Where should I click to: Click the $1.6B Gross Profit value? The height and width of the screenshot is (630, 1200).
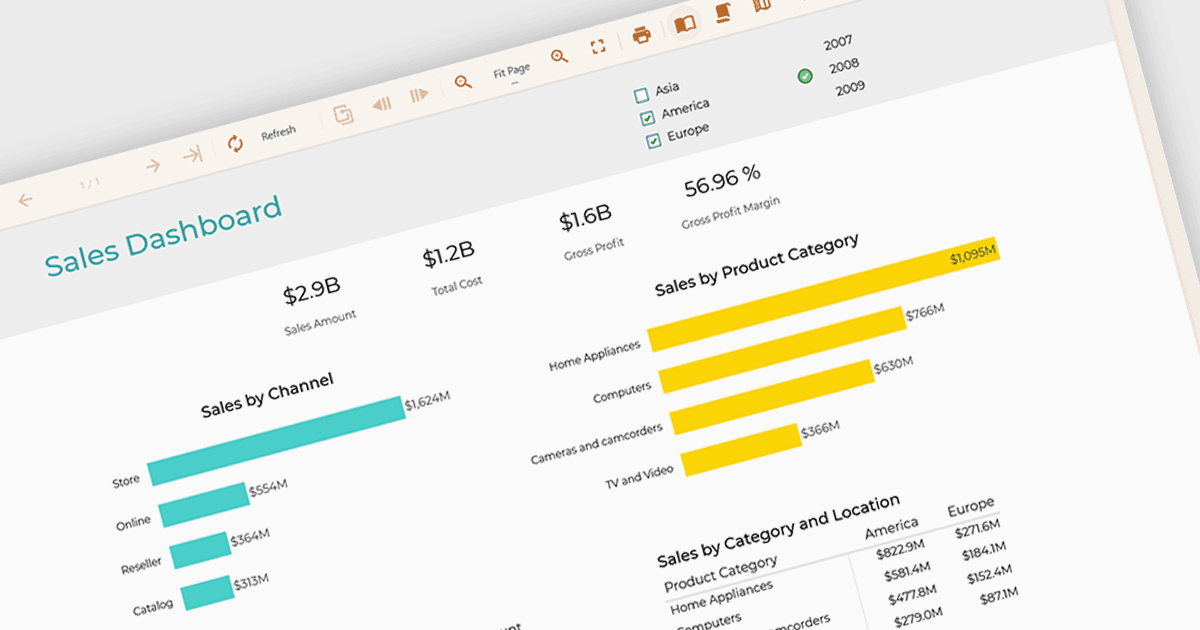tap(585, 219)
